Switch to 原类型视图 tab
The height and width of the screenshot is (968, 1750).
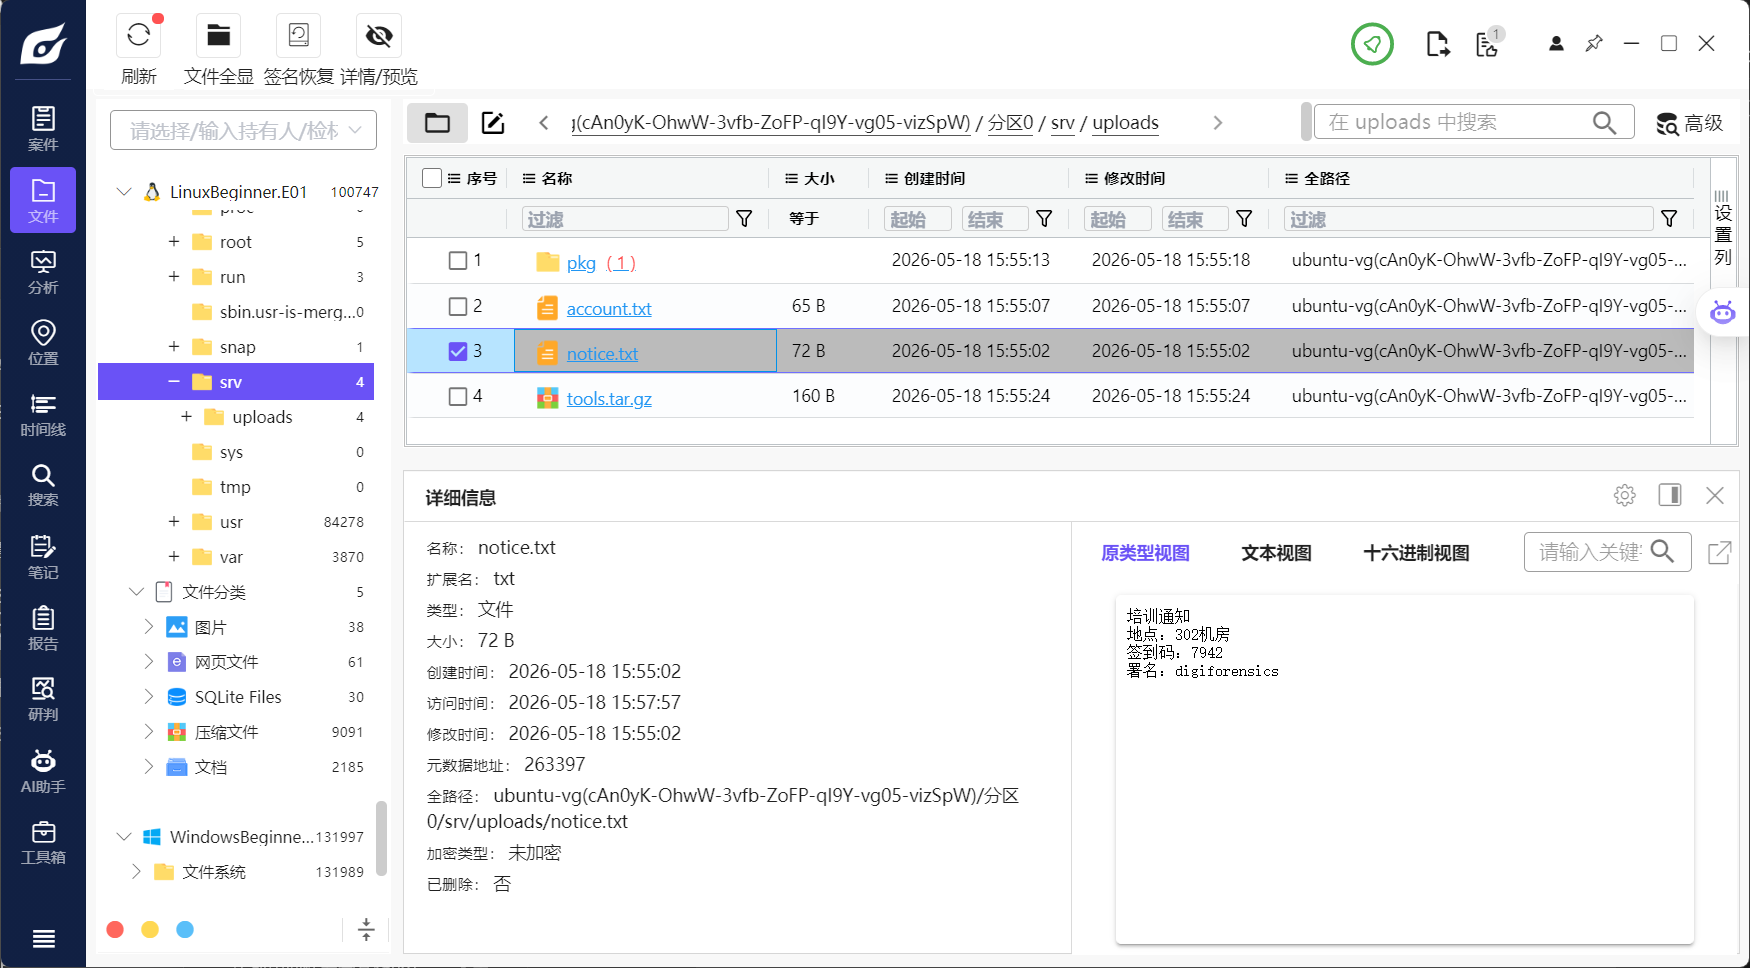[x=1145, y=553]
